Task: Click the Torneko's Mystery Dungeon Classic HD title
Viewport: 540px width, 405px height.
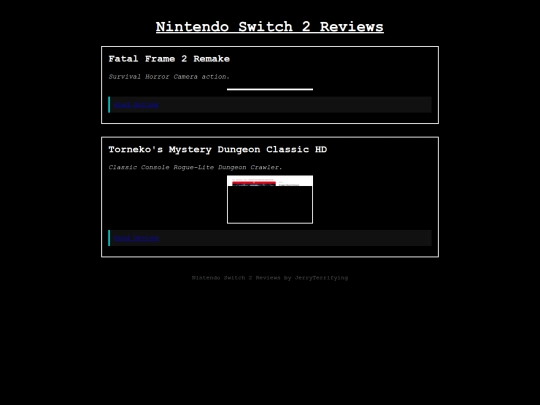Action: pyautogui.click(x=218, y=149)
